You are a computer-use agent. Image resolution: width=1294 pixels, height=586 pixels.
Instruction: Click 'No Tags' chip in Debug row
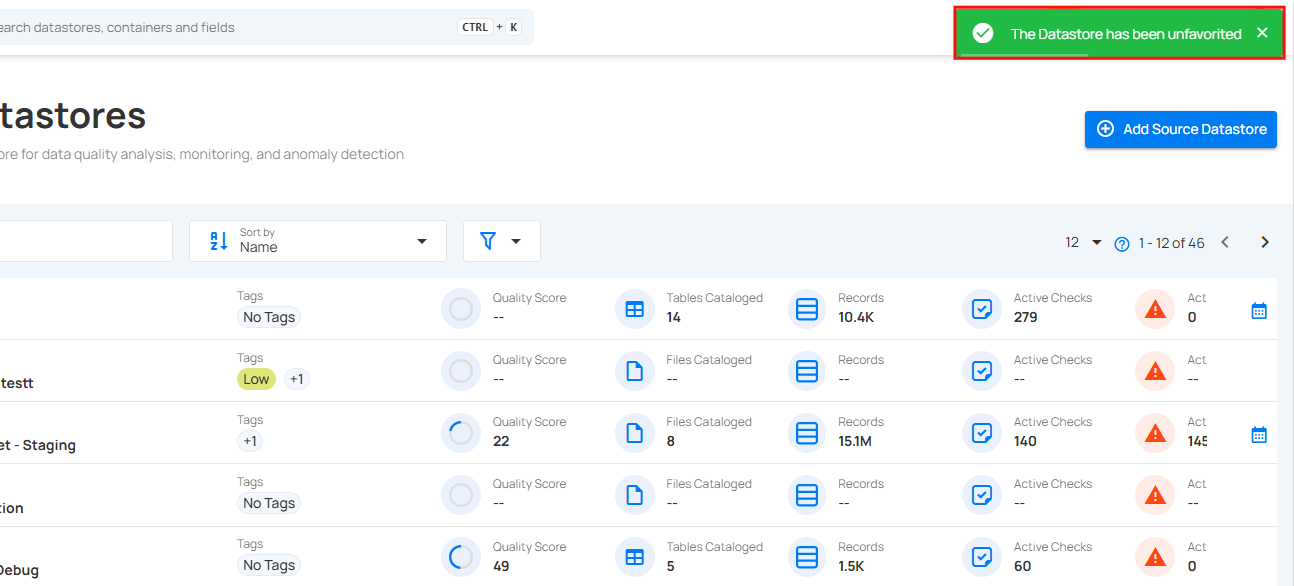269,565
